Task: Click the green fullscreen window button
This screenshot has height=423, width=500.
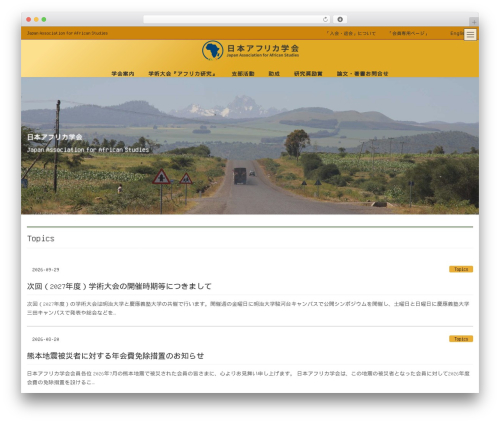Action: [44, 20]
